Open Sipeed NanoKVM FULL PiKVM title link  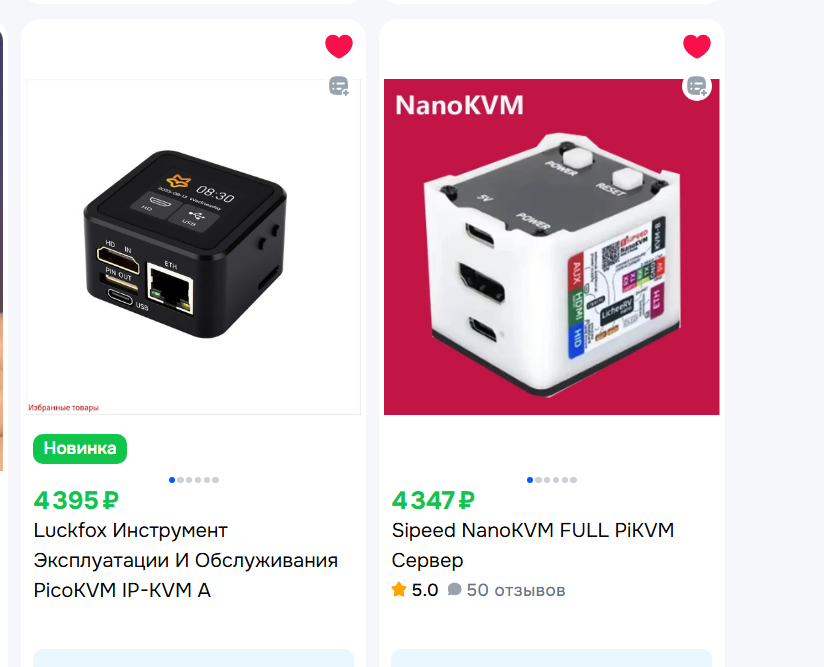[x=532, y=545]
